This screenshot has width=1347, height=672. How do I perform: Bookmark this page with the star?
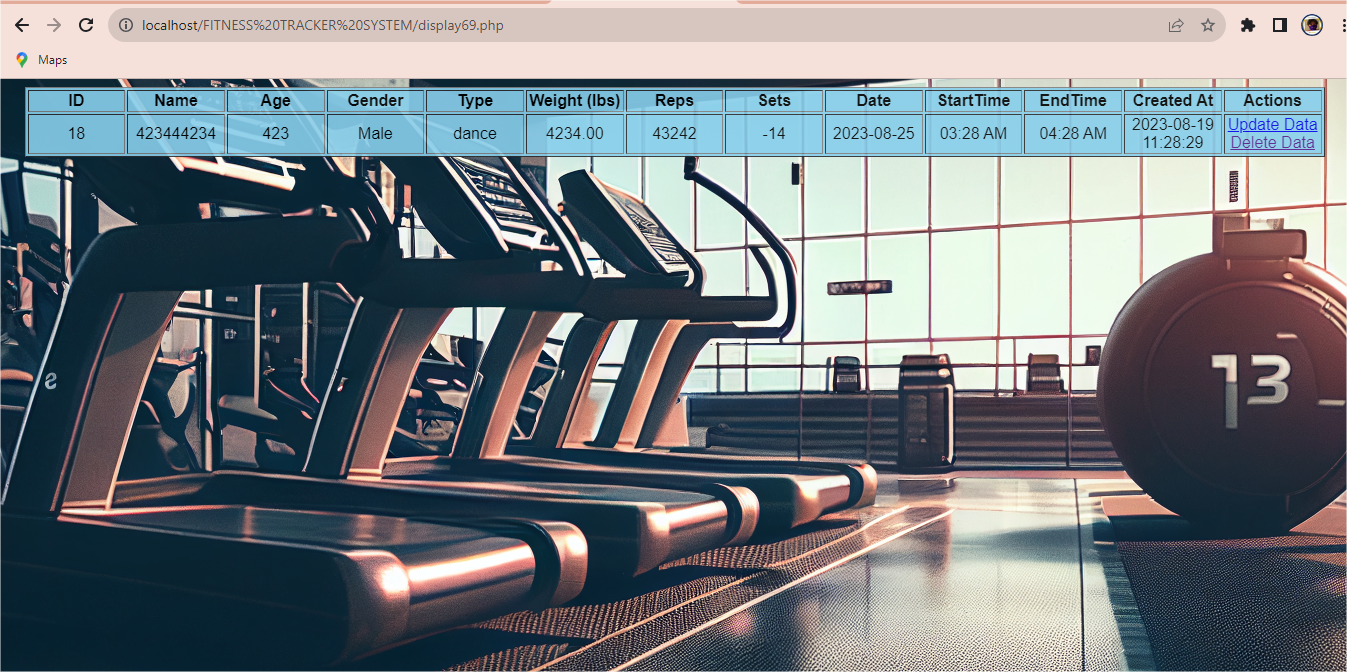pos(1208,25)
